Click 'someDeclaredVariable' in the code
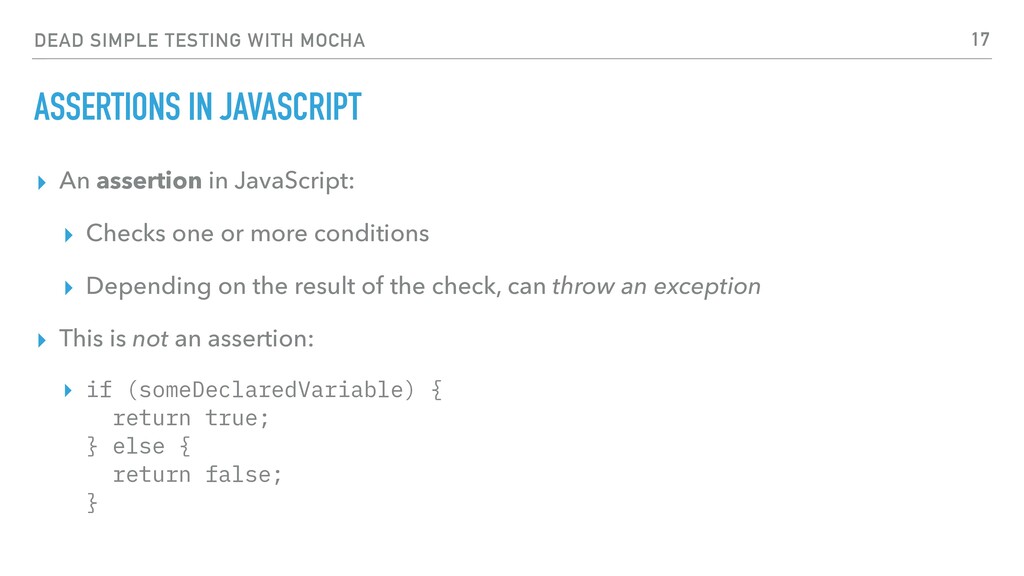This screenshot has height=576, width=1024. pos(271,390)
